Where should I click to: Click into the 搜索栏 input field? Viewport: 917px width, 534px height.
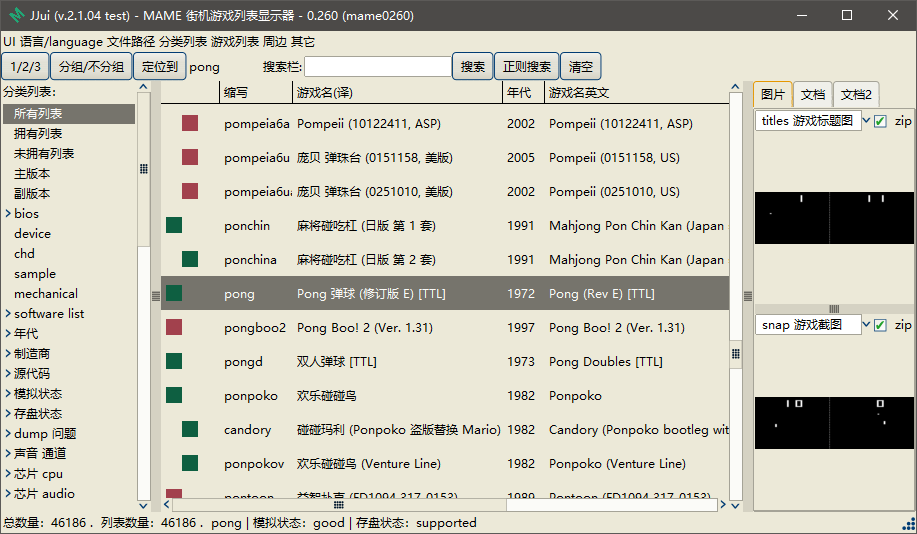(378, 67)
